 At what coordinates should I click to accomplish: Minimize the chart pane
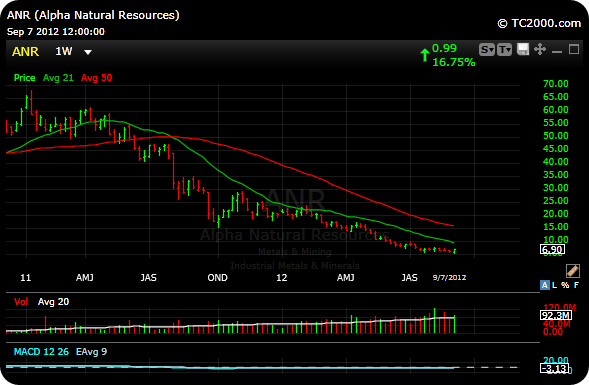[x=557, y=50]
